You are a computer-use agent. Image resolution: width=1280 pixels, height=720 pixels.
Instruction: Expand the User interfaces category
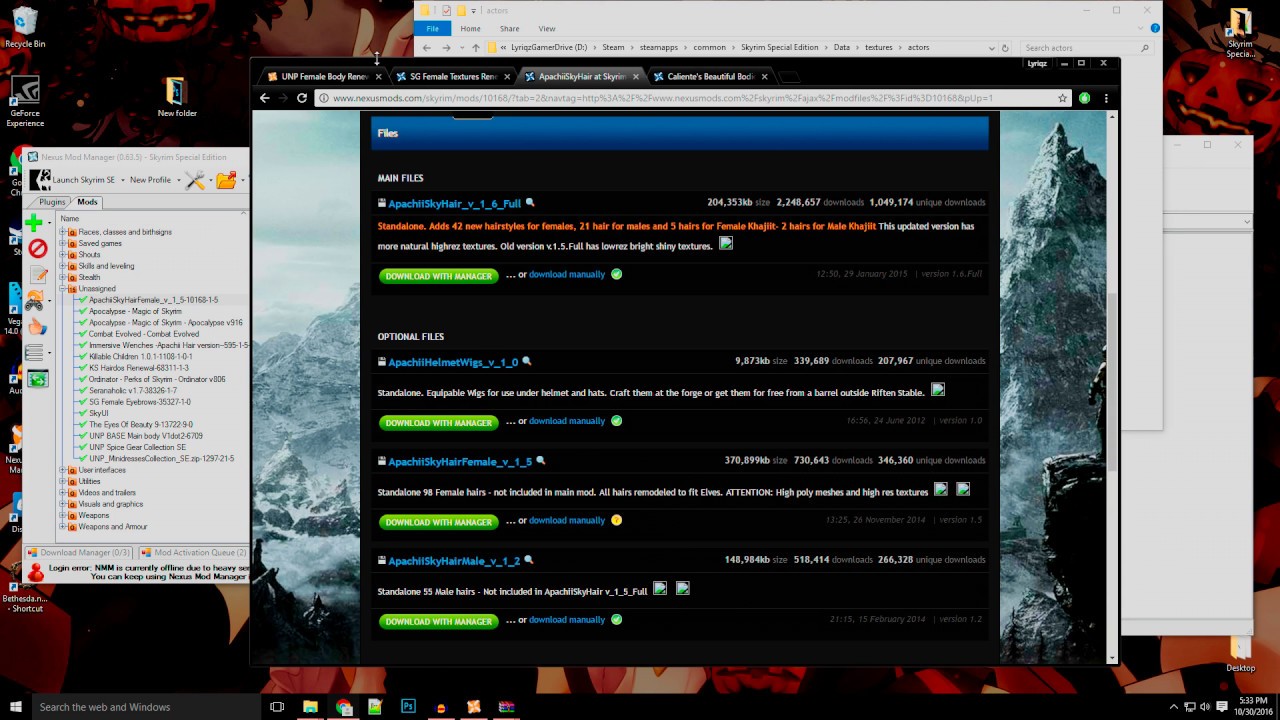pos(63,470)
